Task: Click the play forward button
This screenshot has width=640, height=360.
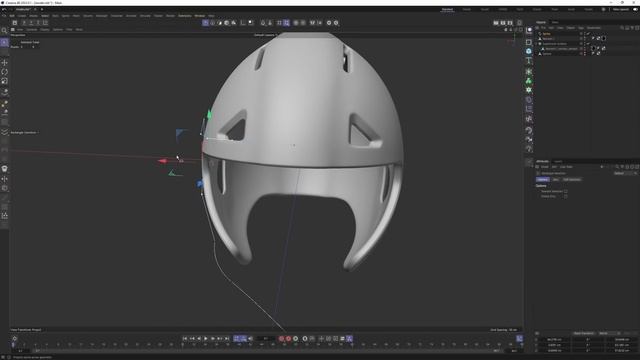Action: [x=205, y=338]
